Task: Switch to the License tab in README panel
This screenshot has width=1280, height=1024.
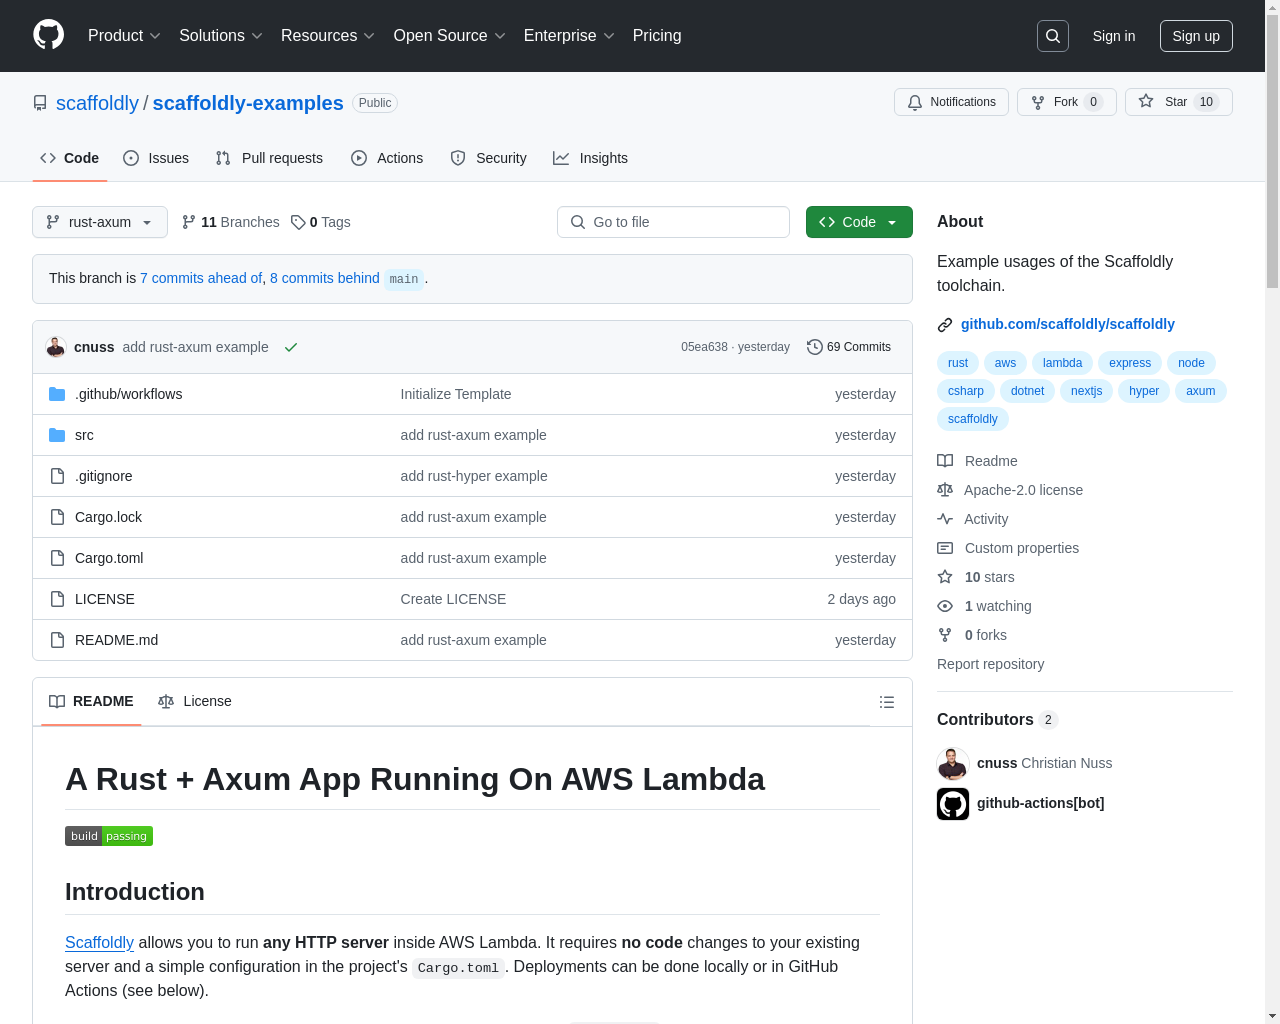Action: tap(195, 702)
